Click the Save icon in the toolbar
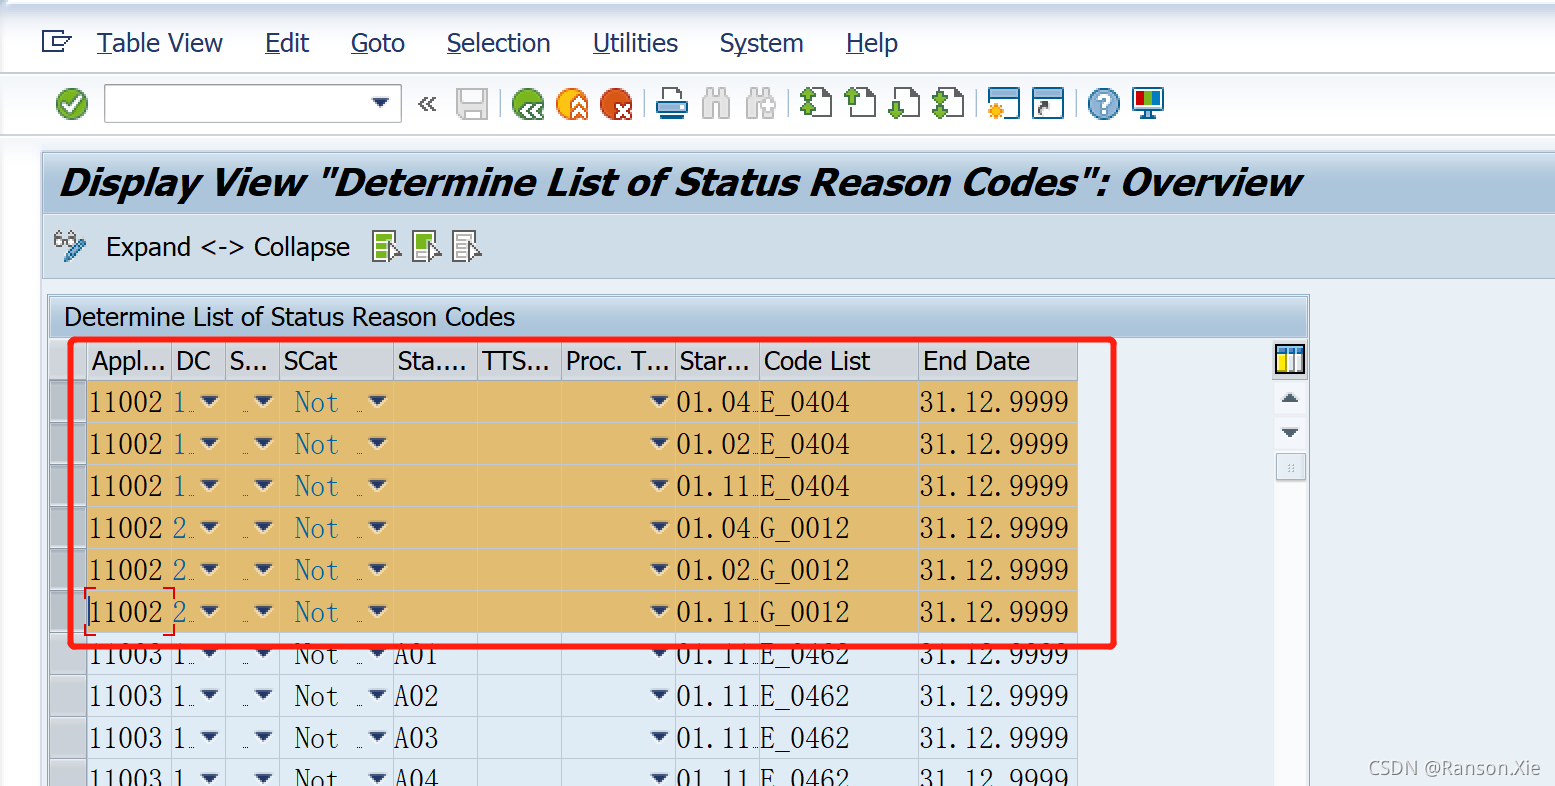 (473, 103)
